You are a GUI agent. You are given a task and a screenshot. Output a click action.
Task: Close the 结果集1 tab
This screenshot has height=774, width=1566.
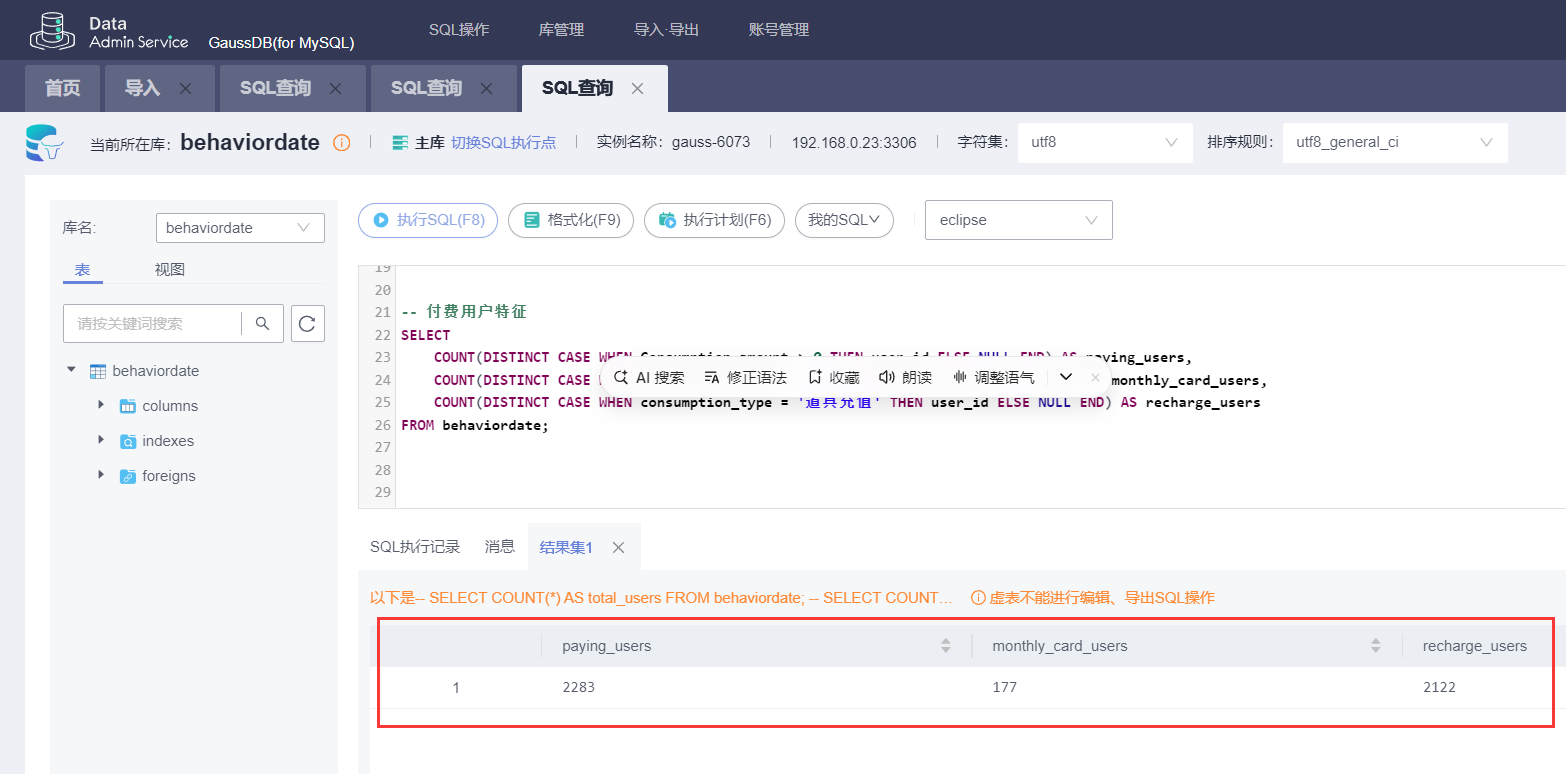click(618, 547)
